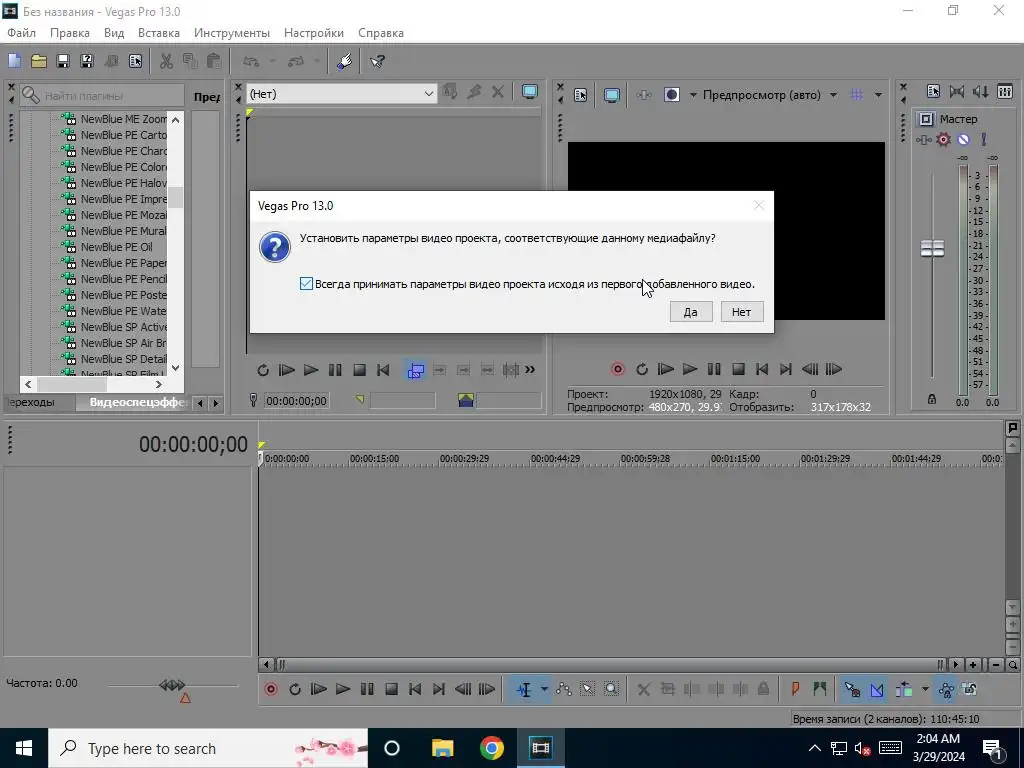
Task: Open the Настройки menu
Action: click(x=313, y=33)
